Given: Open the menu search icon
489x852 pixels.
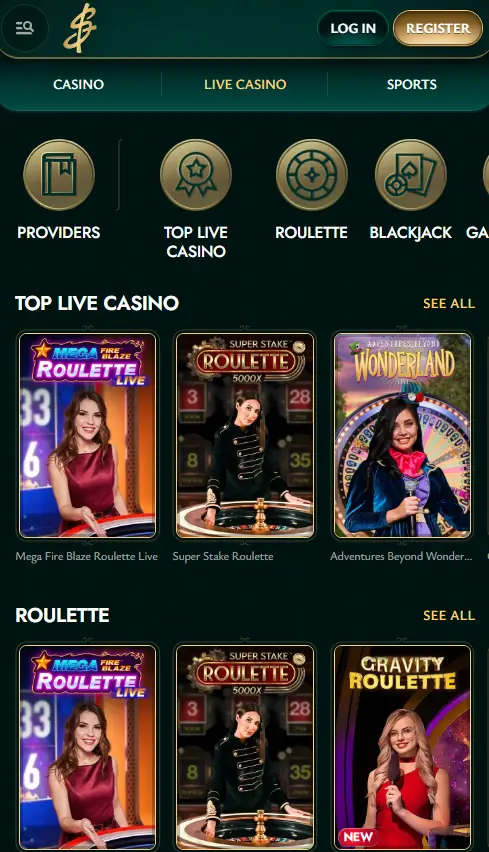Looking at the screenshot, I should click(24, 28).
